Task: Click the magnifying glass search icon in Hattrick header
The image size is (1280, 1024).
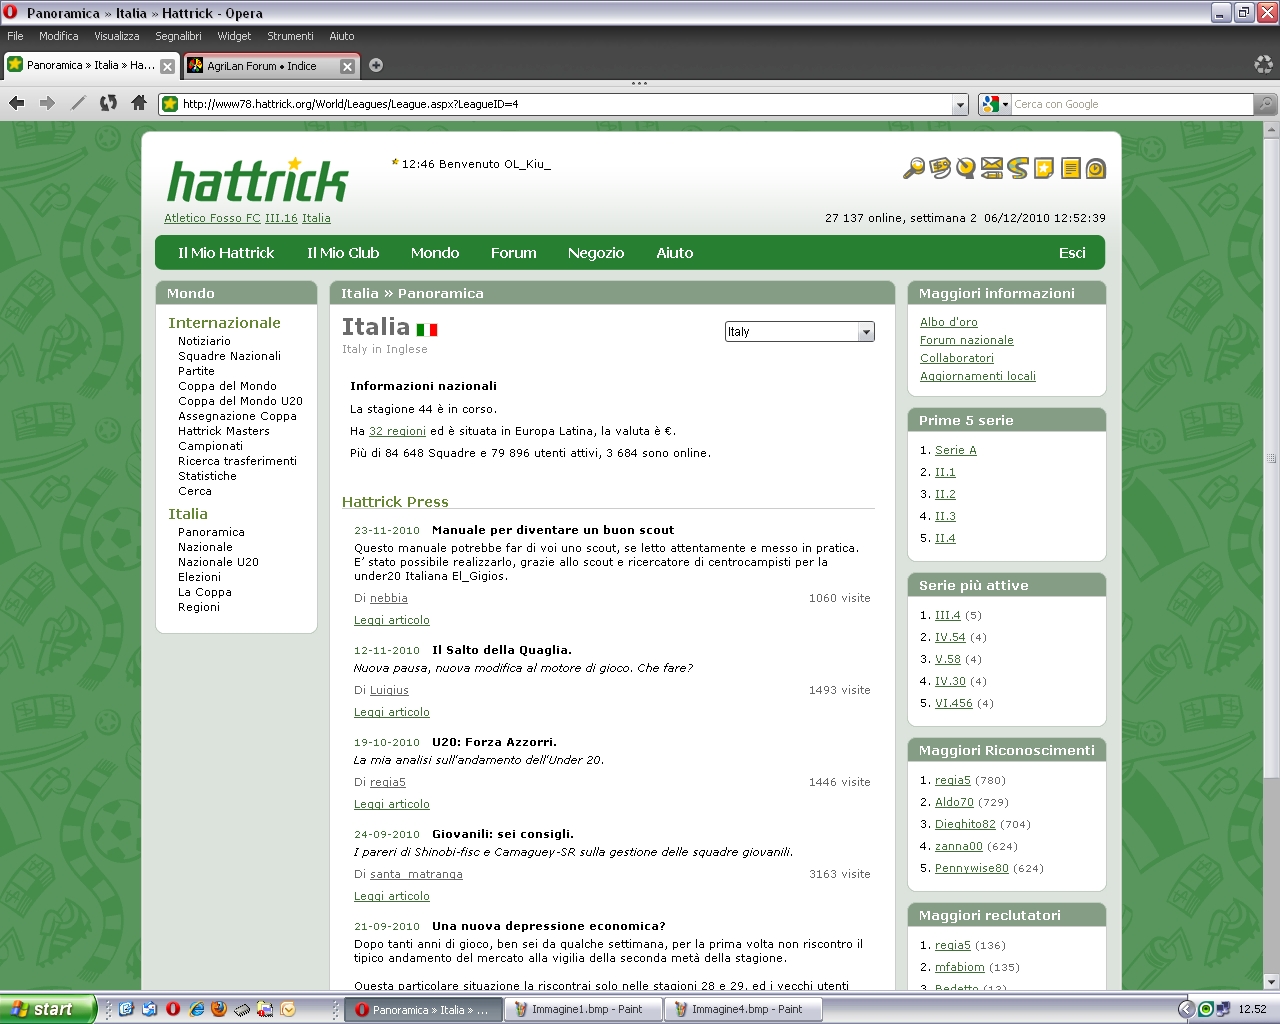Action: pos(913,169)
